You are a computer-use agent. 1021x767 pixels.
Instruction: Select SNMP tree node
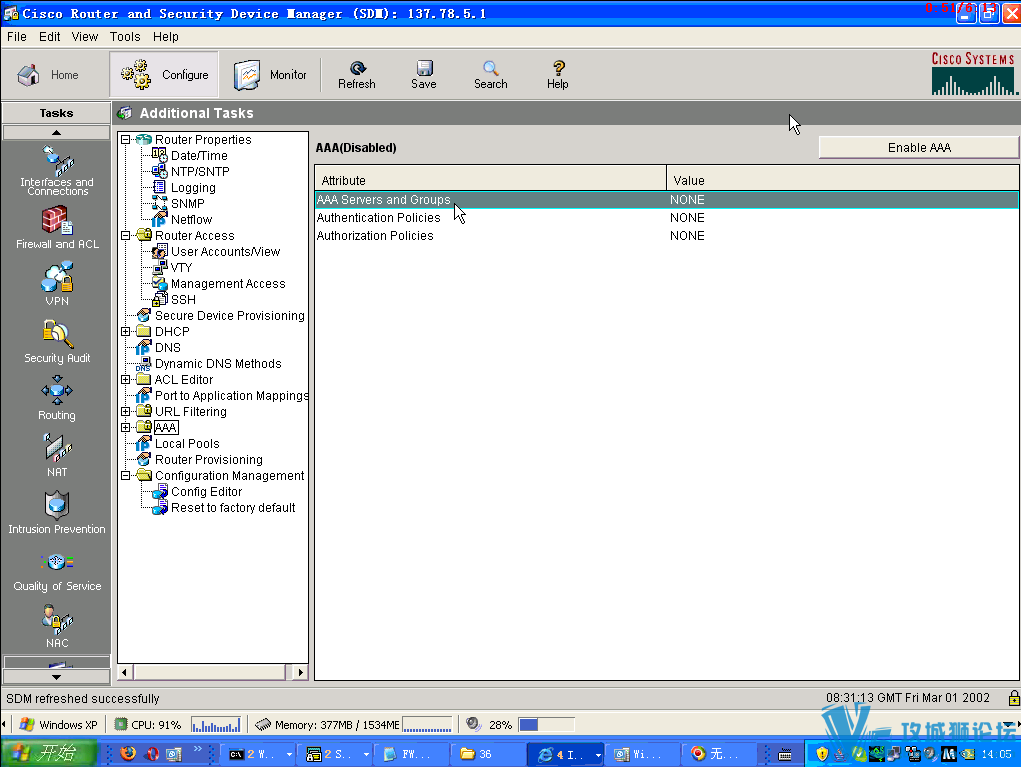(188, 204)
